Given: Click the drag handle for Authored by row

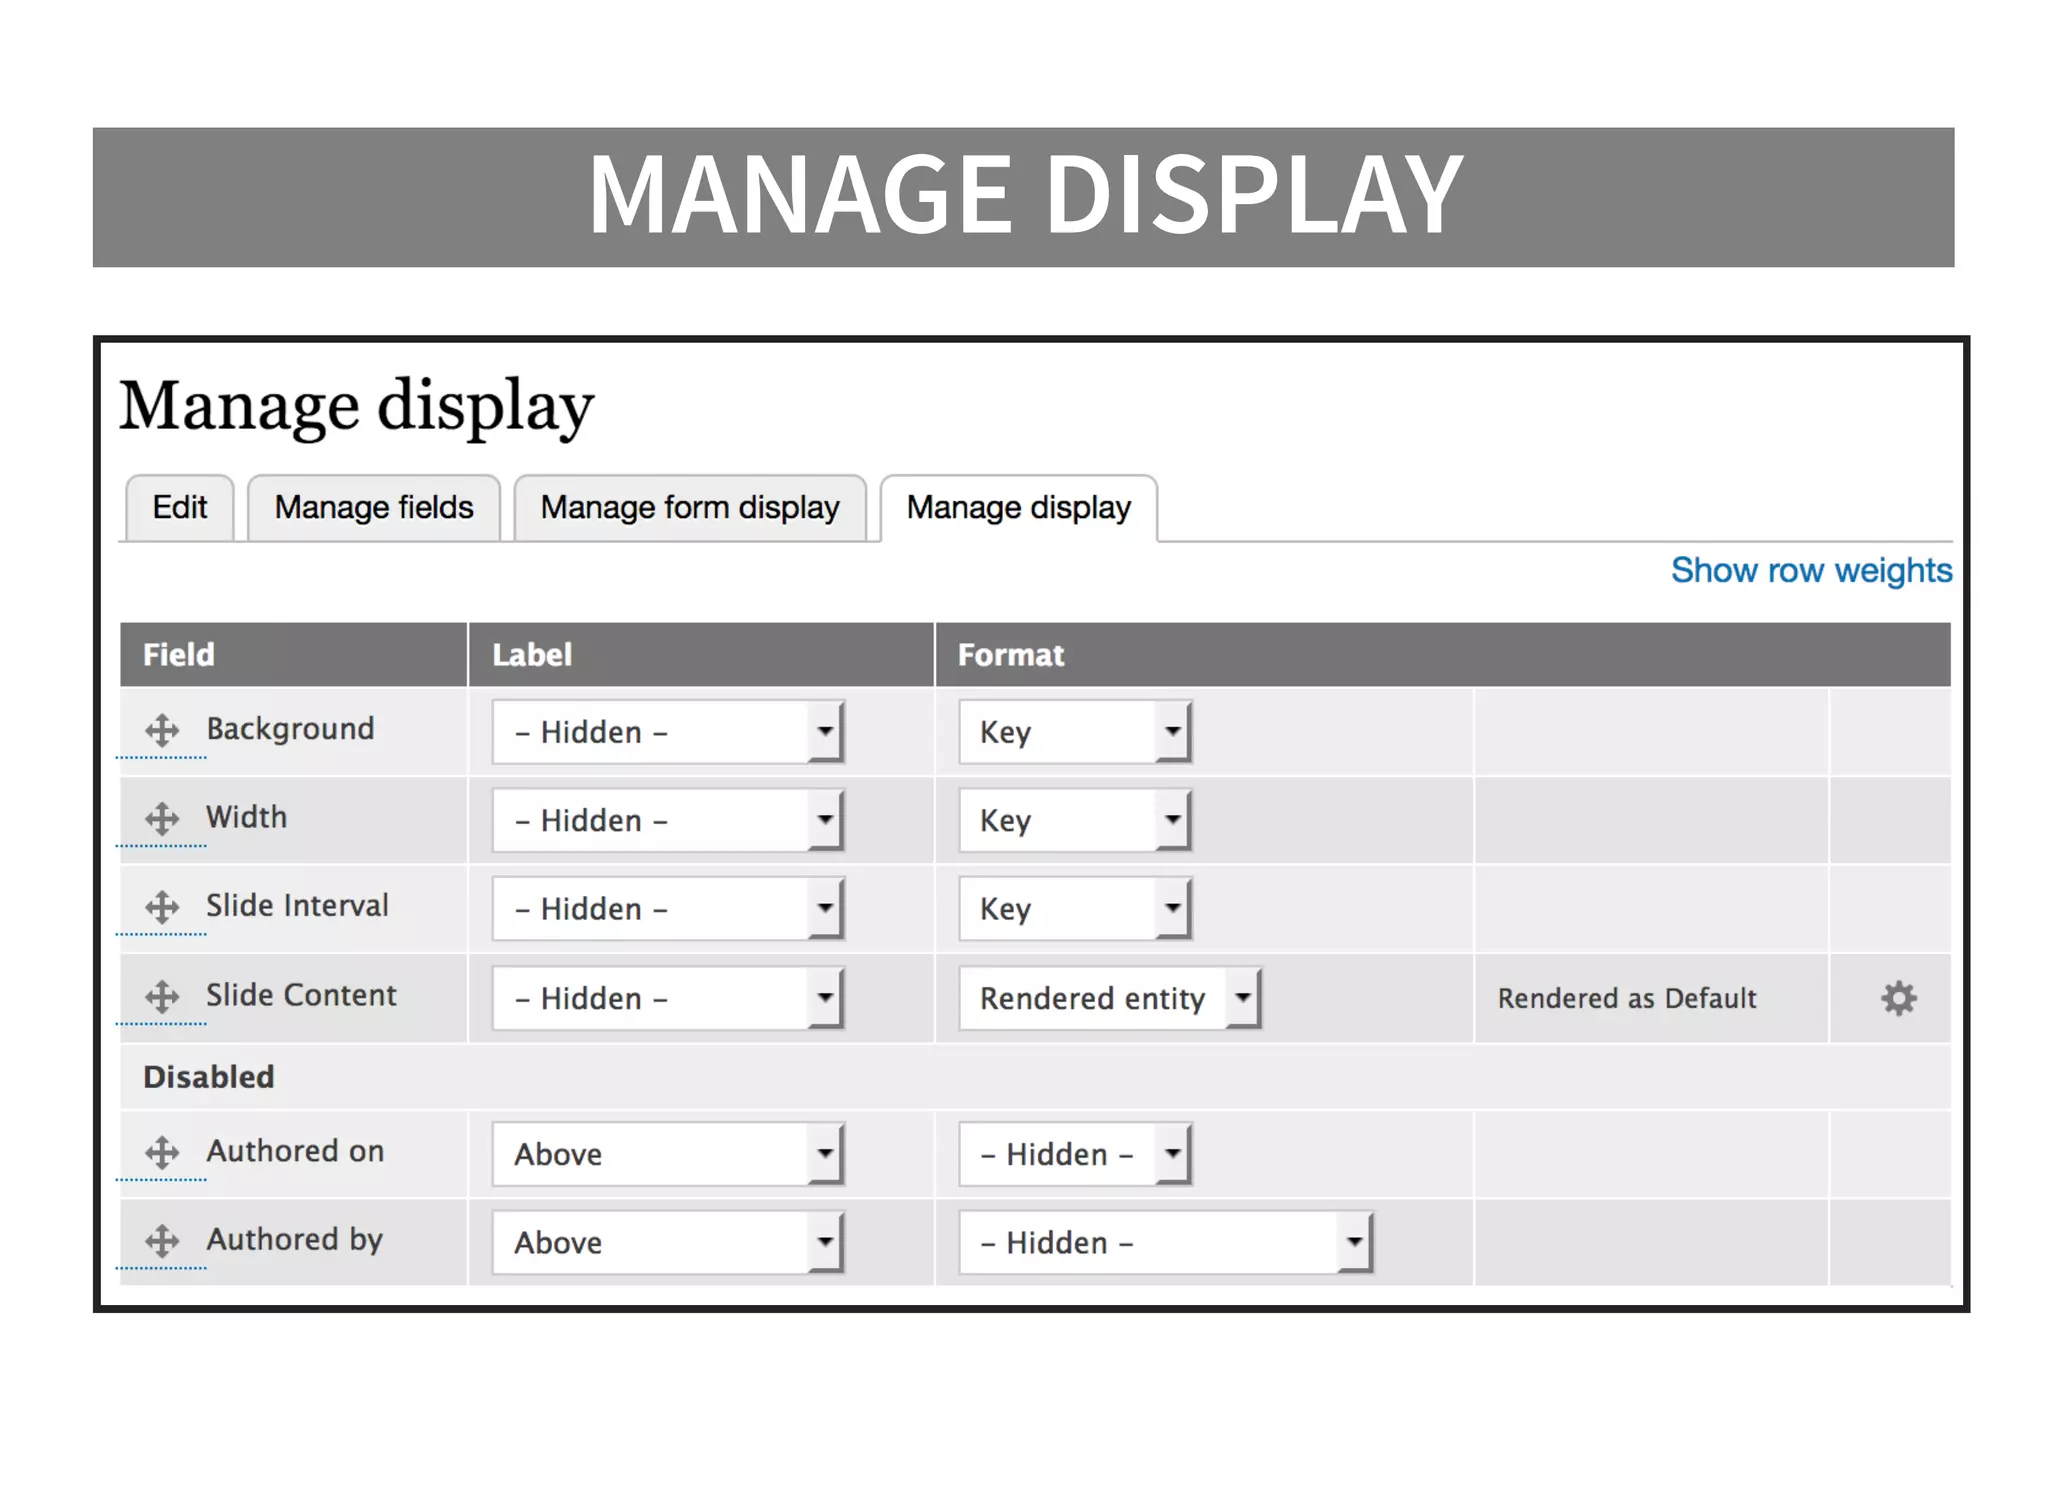Looking at the screenshot, I should (162, 1241).
